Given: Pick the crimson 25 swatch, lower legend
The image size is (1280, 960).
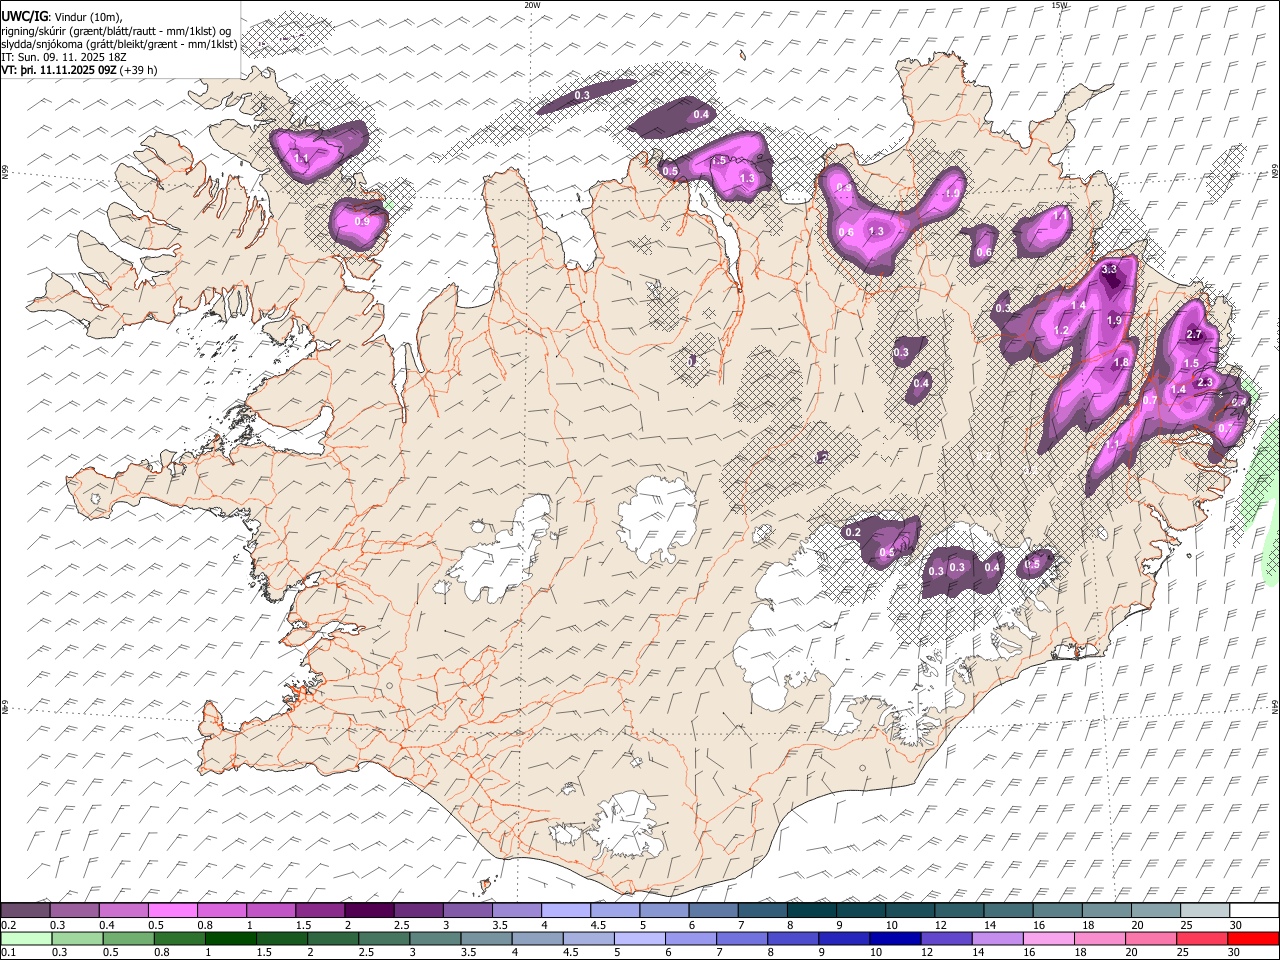Looking at the screenshot, I should point(1201,938).
